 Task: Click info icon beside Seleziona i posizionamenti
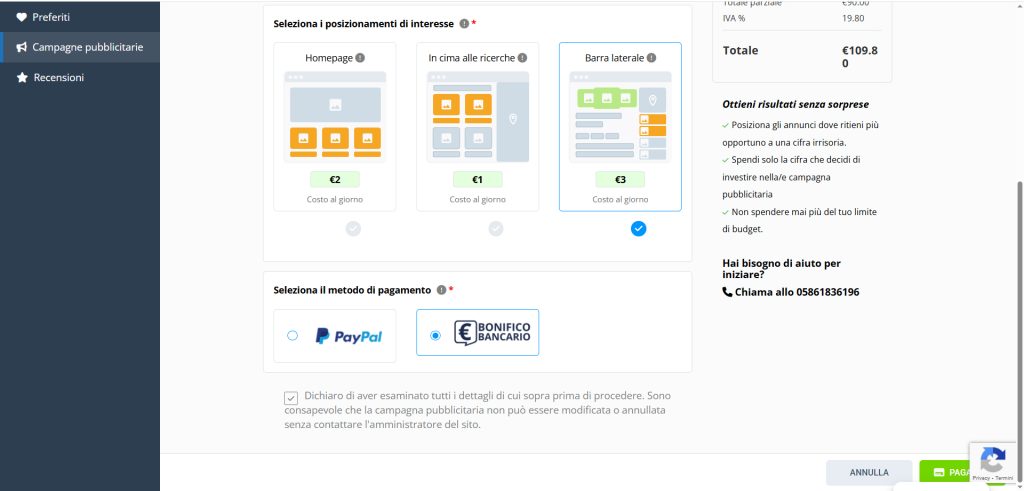click(x=464, y=23)
